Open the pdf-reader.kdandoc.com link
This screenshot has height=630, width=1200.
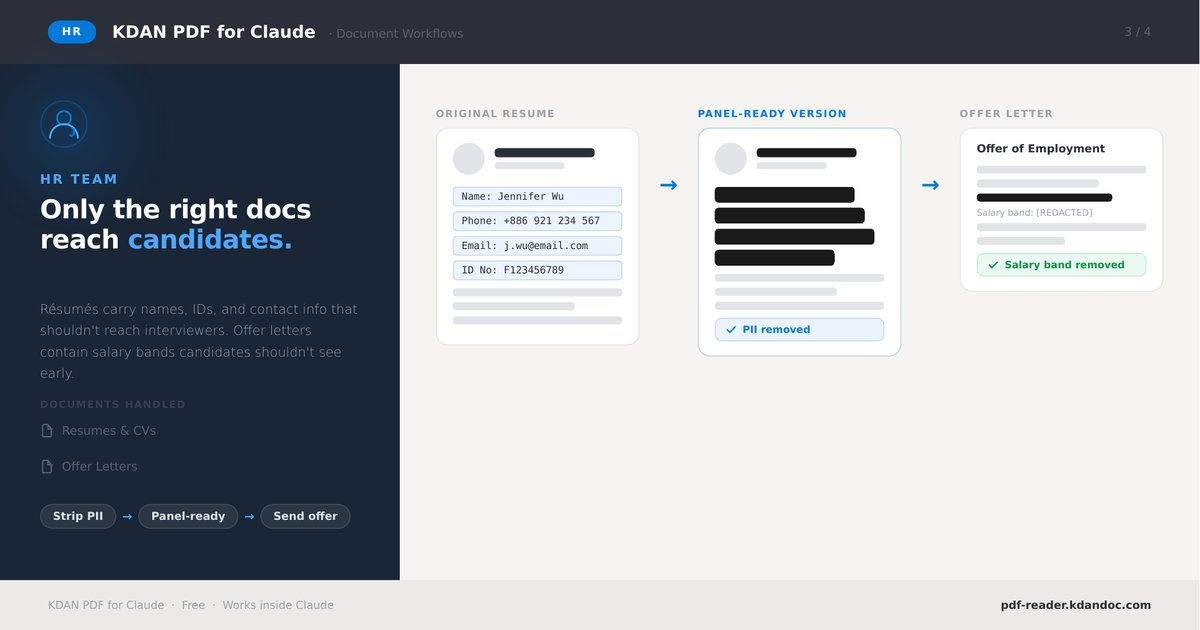coord(1076,605)
